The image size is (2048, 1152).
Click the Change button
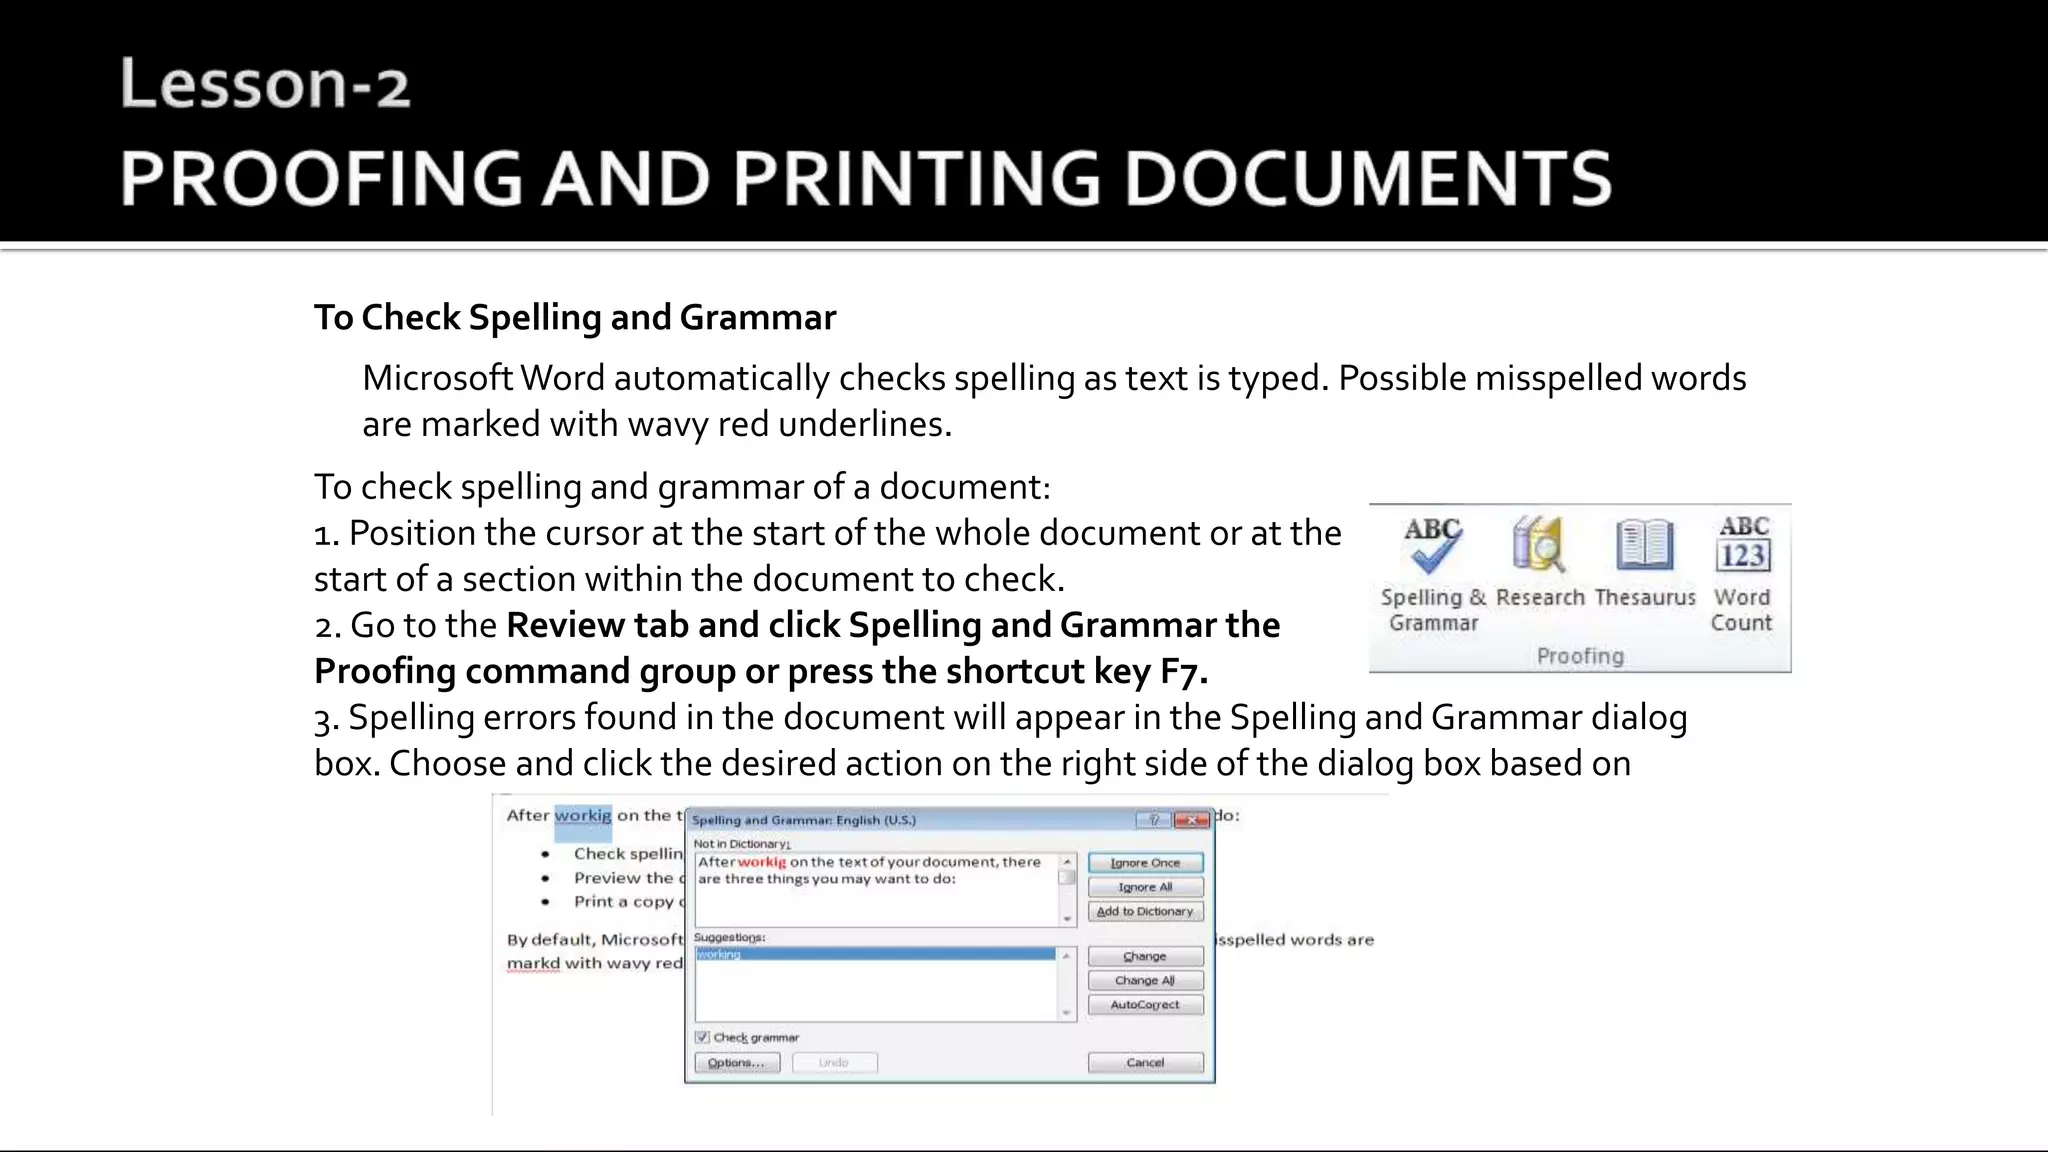tap(1145, 956)
